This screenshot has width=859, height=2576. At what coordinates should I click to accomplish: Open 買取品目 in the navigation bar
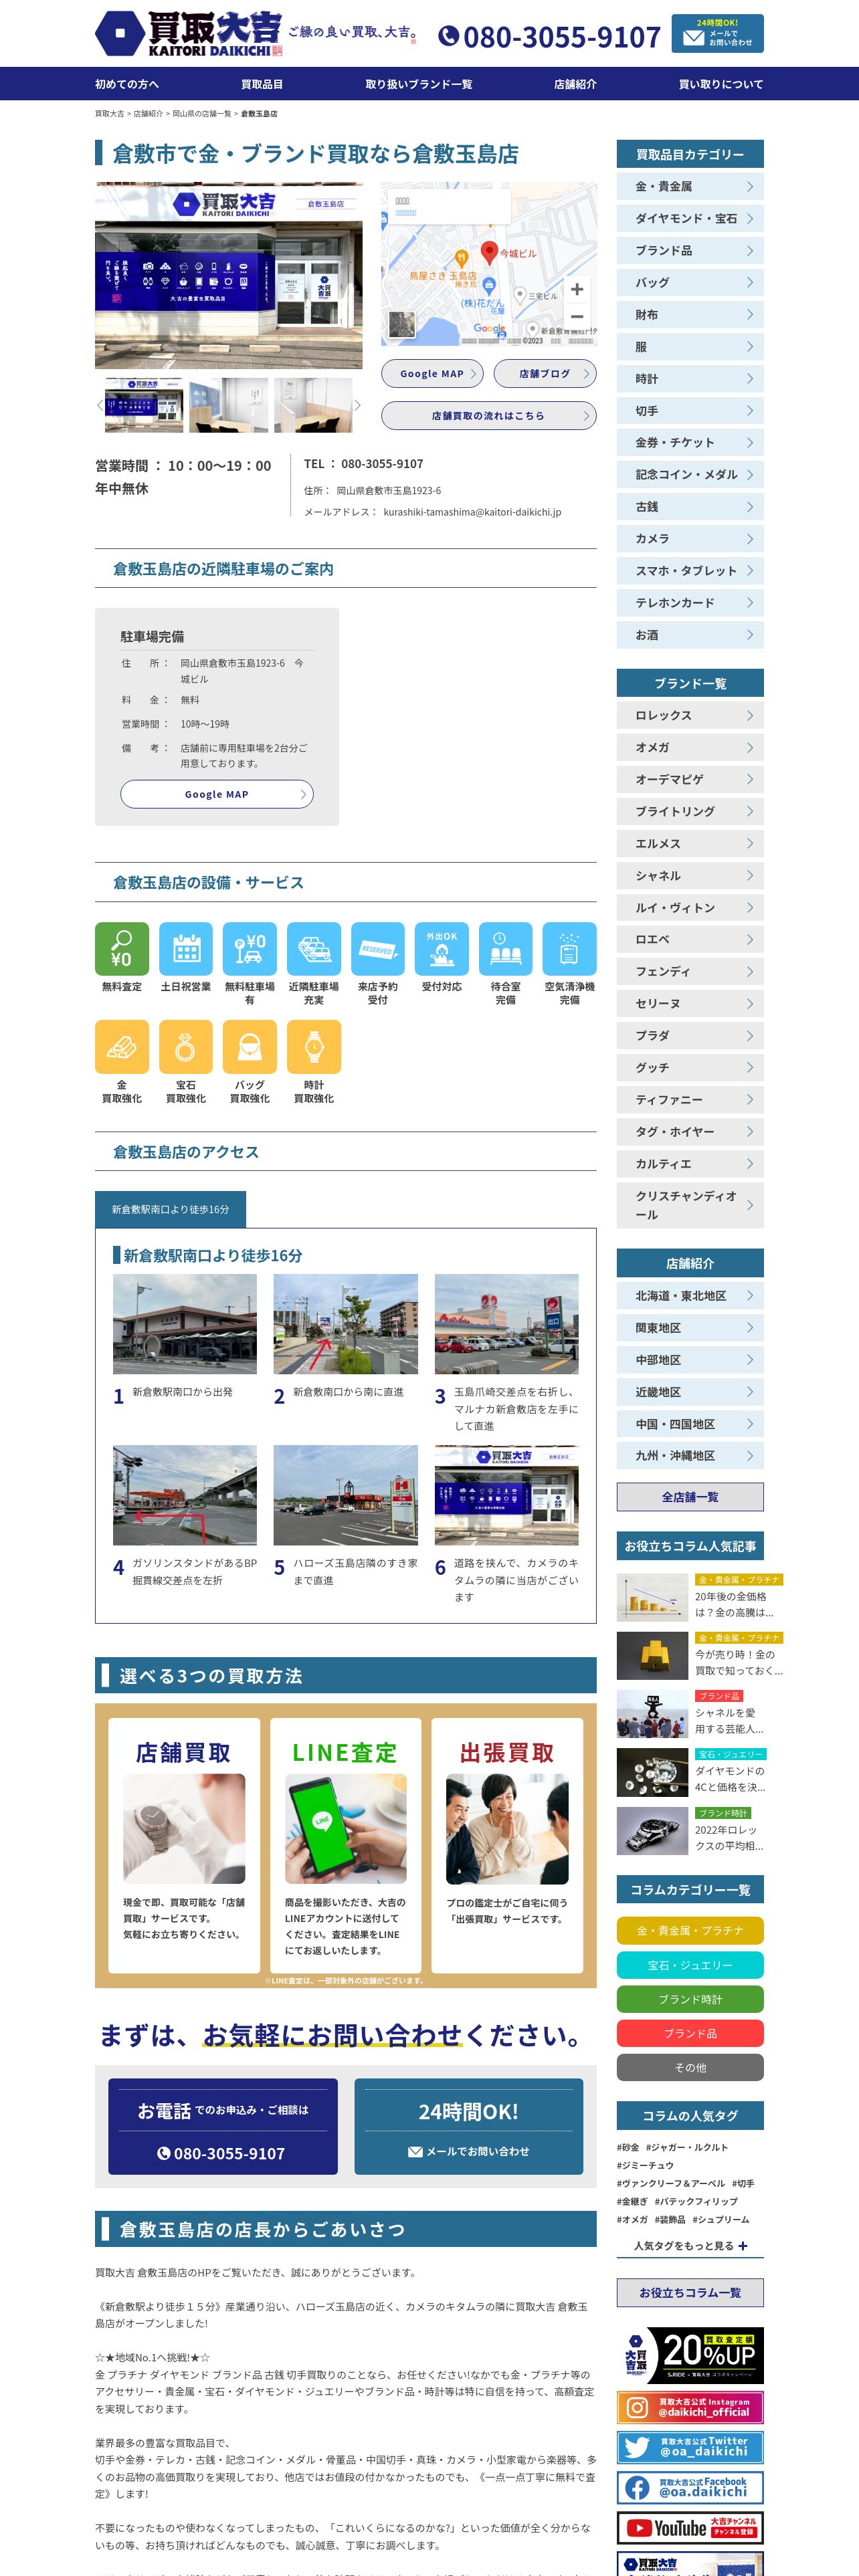pos(262,84)
